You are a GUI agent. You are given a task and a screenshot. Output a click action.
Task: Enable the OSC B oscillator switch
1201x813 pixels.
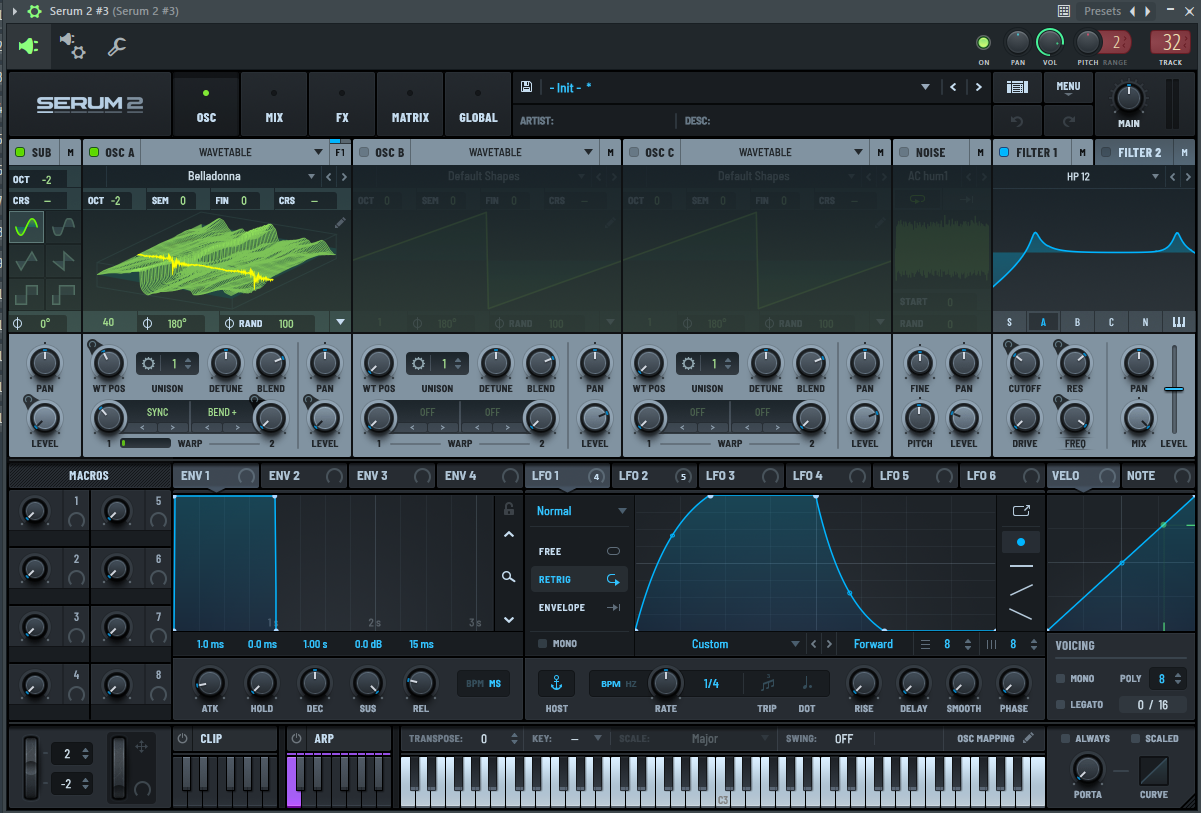[364, 152]
